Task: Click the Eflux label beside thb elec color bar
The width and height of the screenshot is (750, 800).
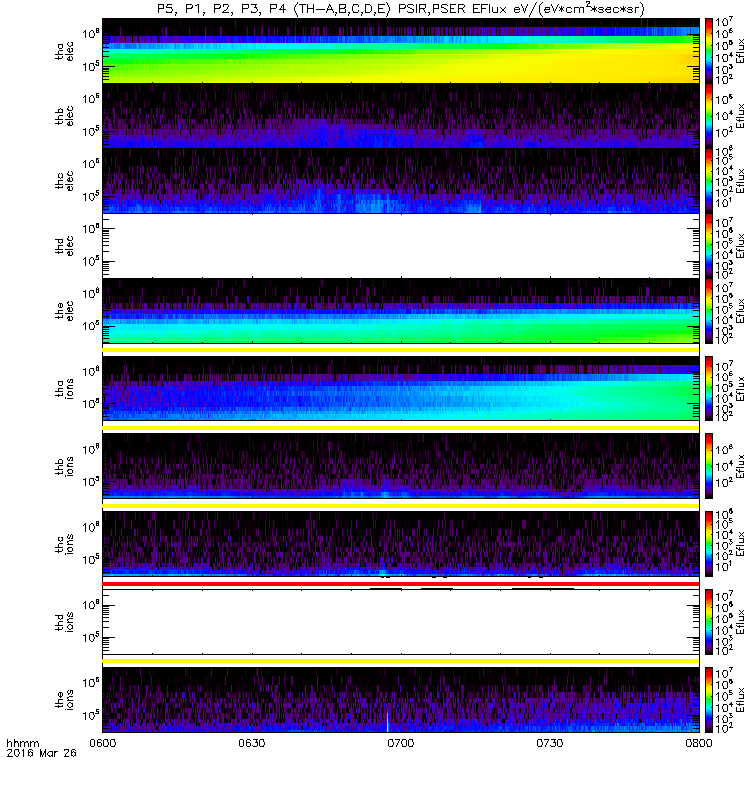Action: click(741, 116)
